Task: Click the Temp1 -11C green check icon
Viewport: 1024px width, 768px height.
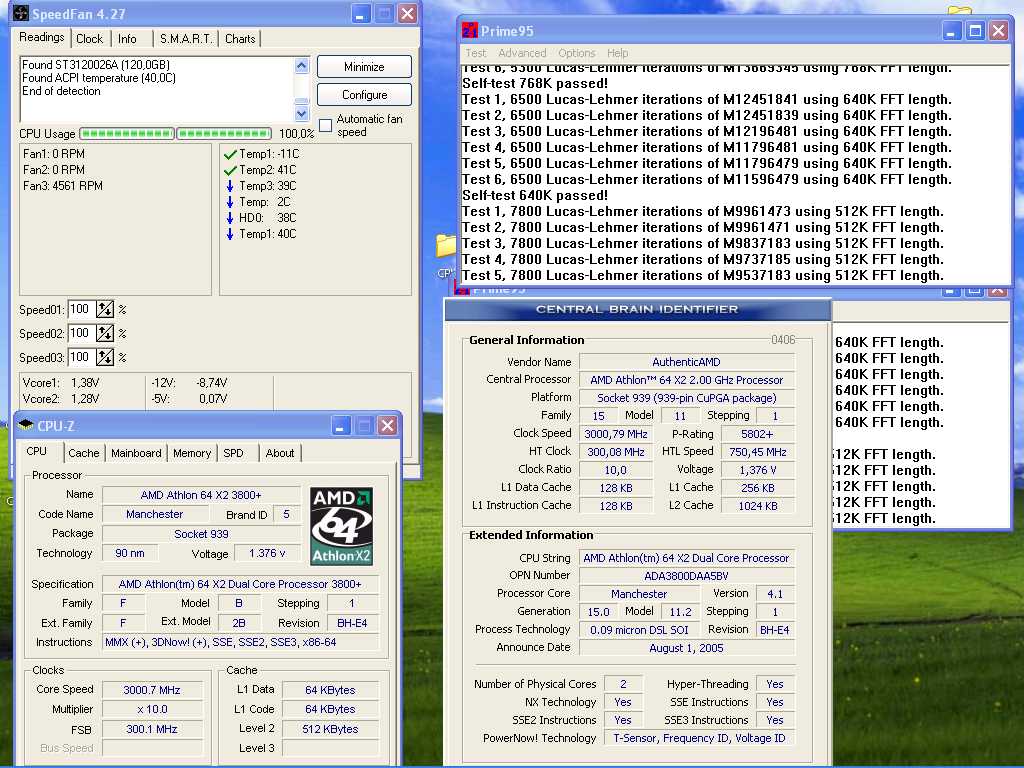Action: [x=230, y=155]
